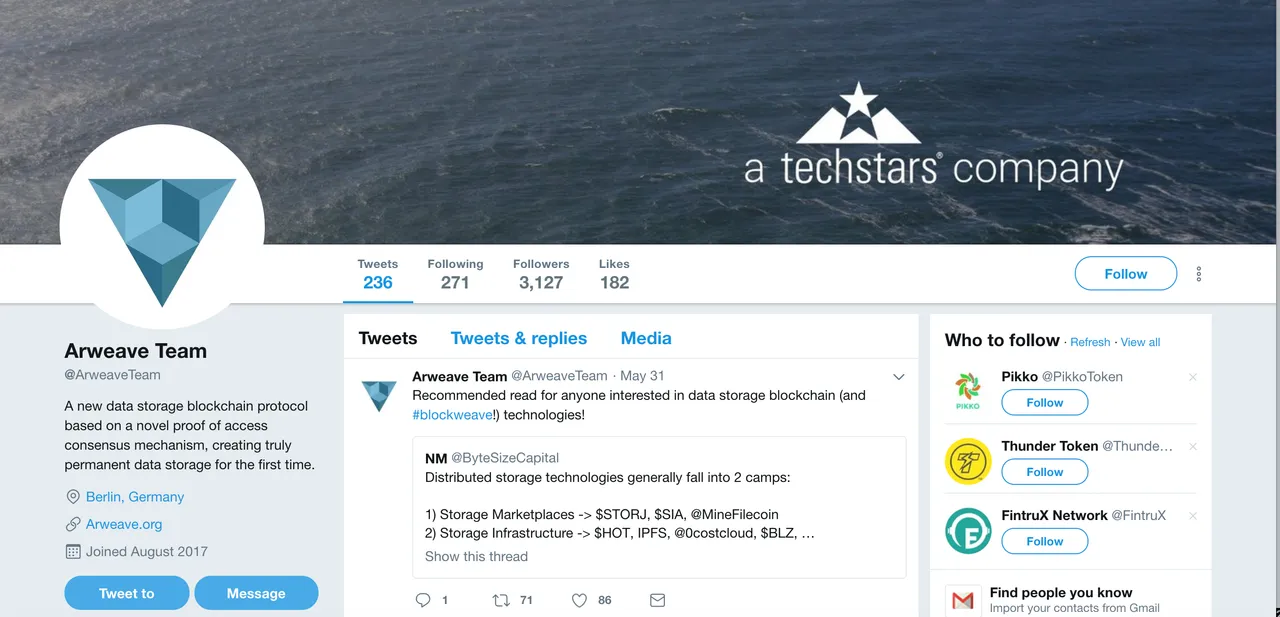Screen dimensions: 1280x617
Task: Click the Arweave Team profile picture
Action: coord(162,227)
